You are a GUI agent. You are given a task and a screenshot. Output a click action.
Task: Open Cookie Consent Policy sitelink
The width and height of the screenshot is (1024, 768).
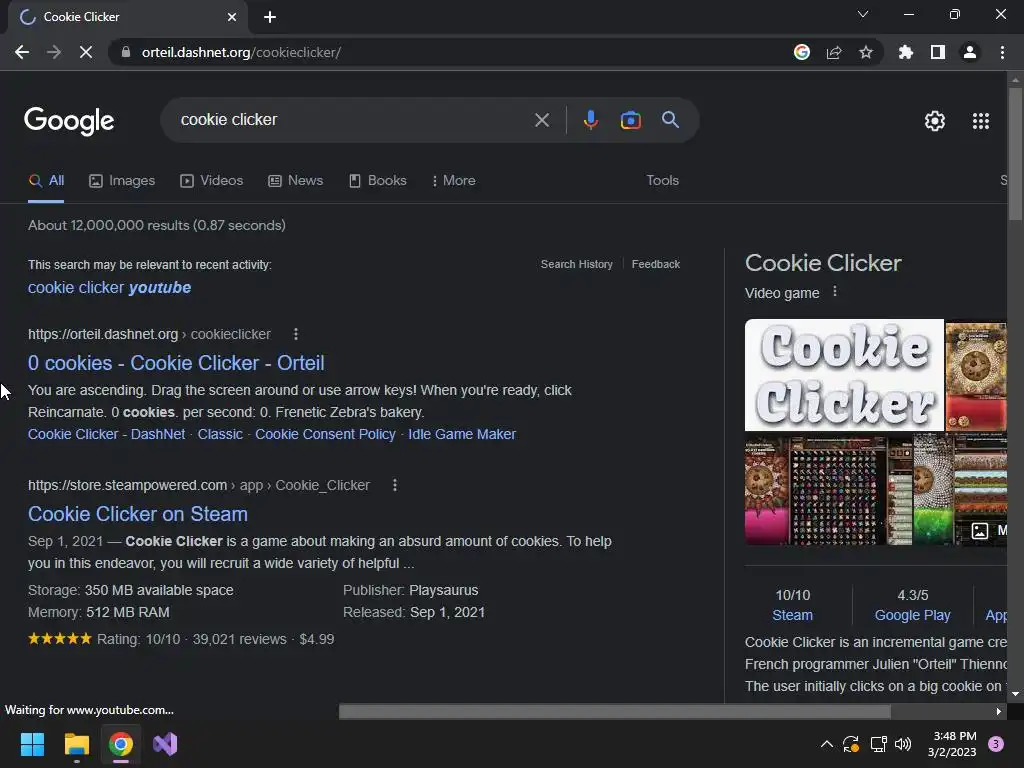[325, 434]
